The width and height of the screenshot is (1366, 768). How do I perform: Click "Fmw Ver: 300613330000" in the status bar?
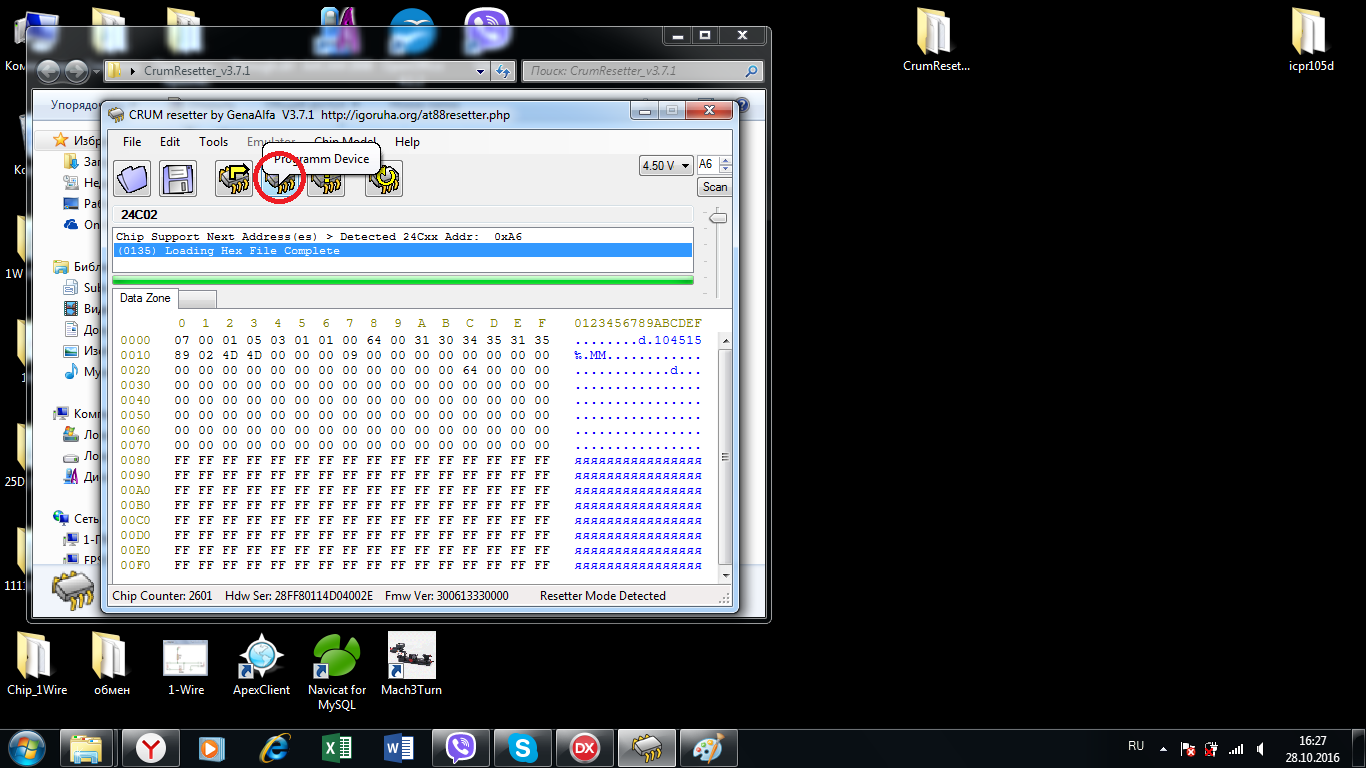(x=446, y=596)
